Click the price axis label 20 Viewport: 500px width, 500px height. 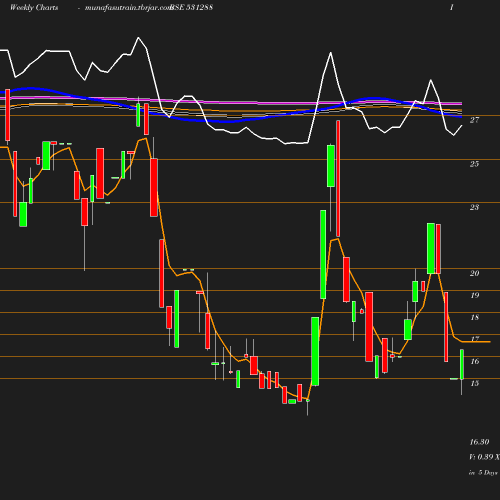(474, 273)
